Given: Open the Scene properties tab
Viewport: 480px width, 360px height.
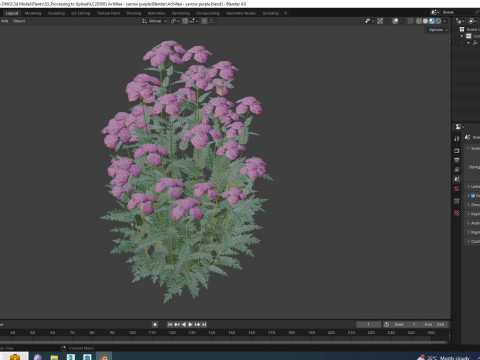Looking at the screenshot, I should pos(457,179).
